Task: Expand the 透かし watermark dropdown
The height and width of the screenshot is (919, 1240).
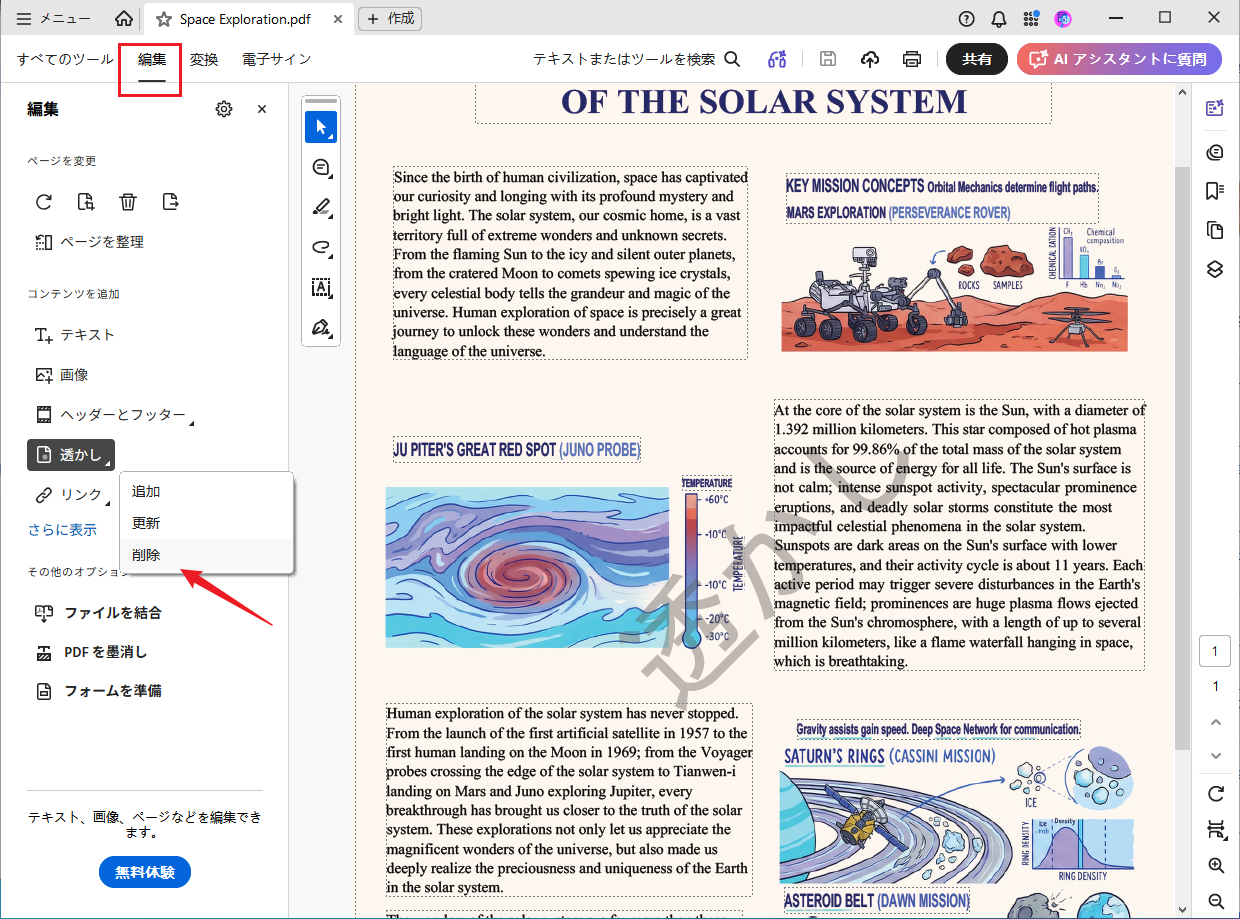Action: coord(71,455)
